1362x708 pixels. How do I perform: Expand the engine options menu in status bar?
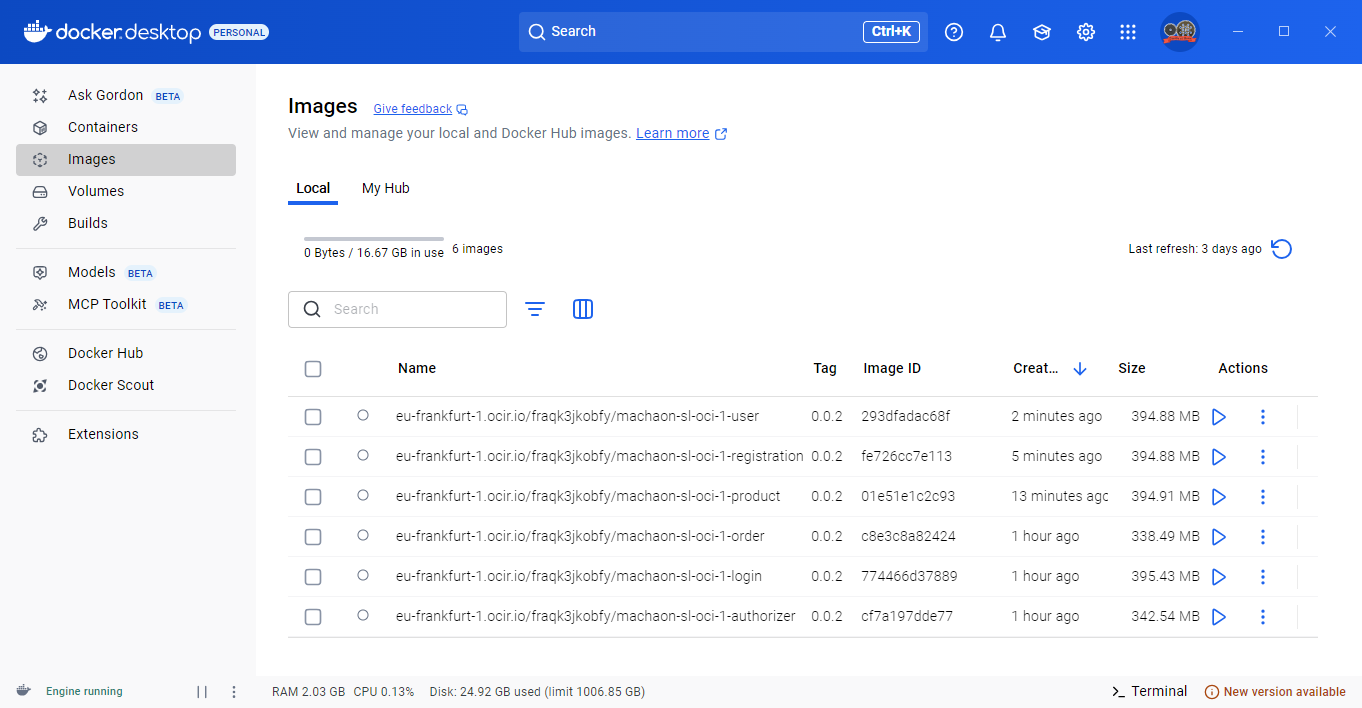[x=234, y=692]
